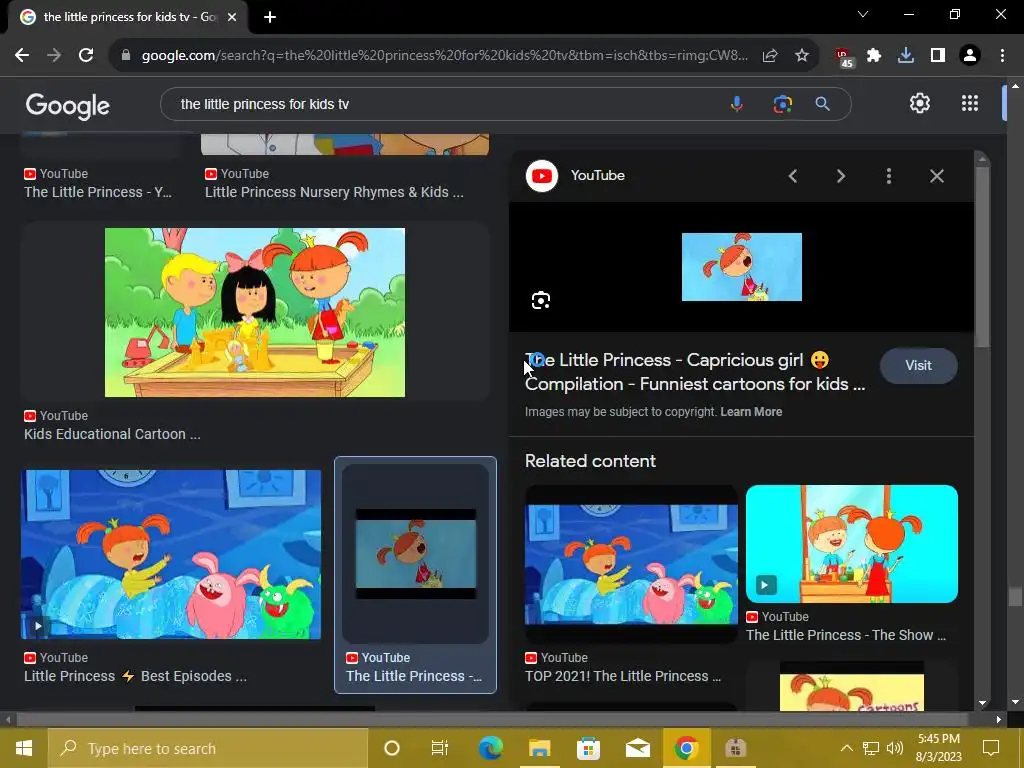This screenshot has height=768, width=1024.
Task: Open Cortana circle icon on taskbar
Action: pyautogui.click(x=392, y=748)
